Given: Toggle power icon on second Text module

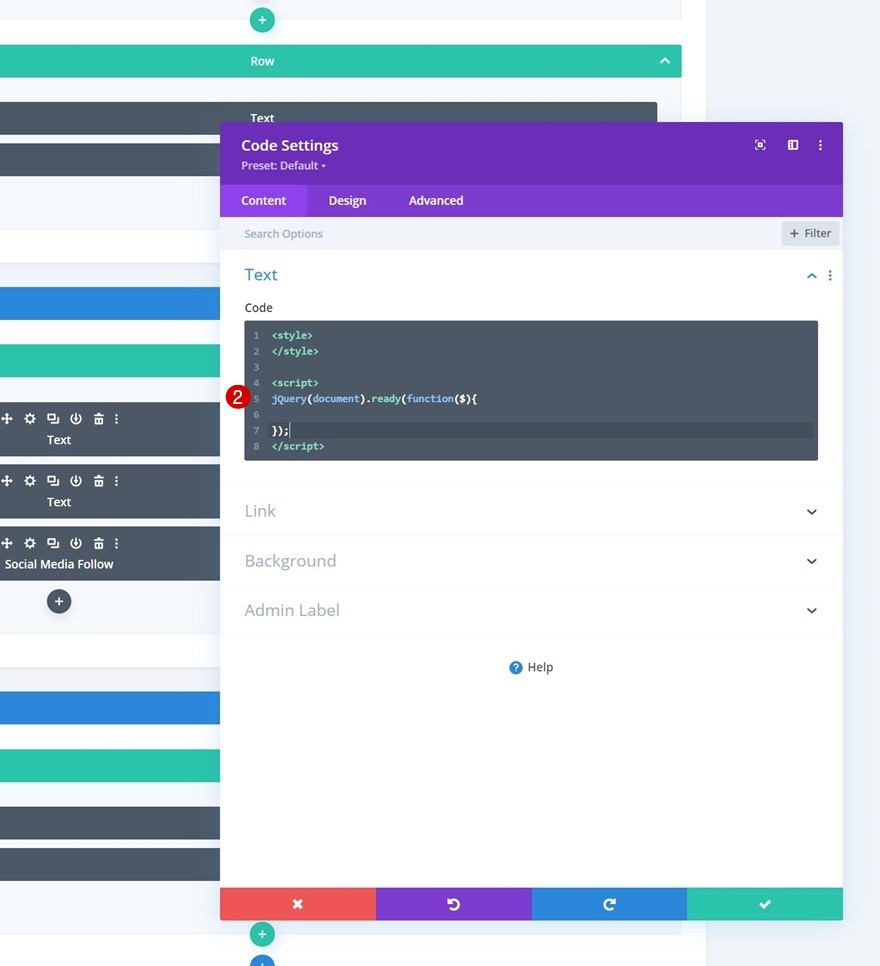Looking at the screenshot, I should pos(76,481).
